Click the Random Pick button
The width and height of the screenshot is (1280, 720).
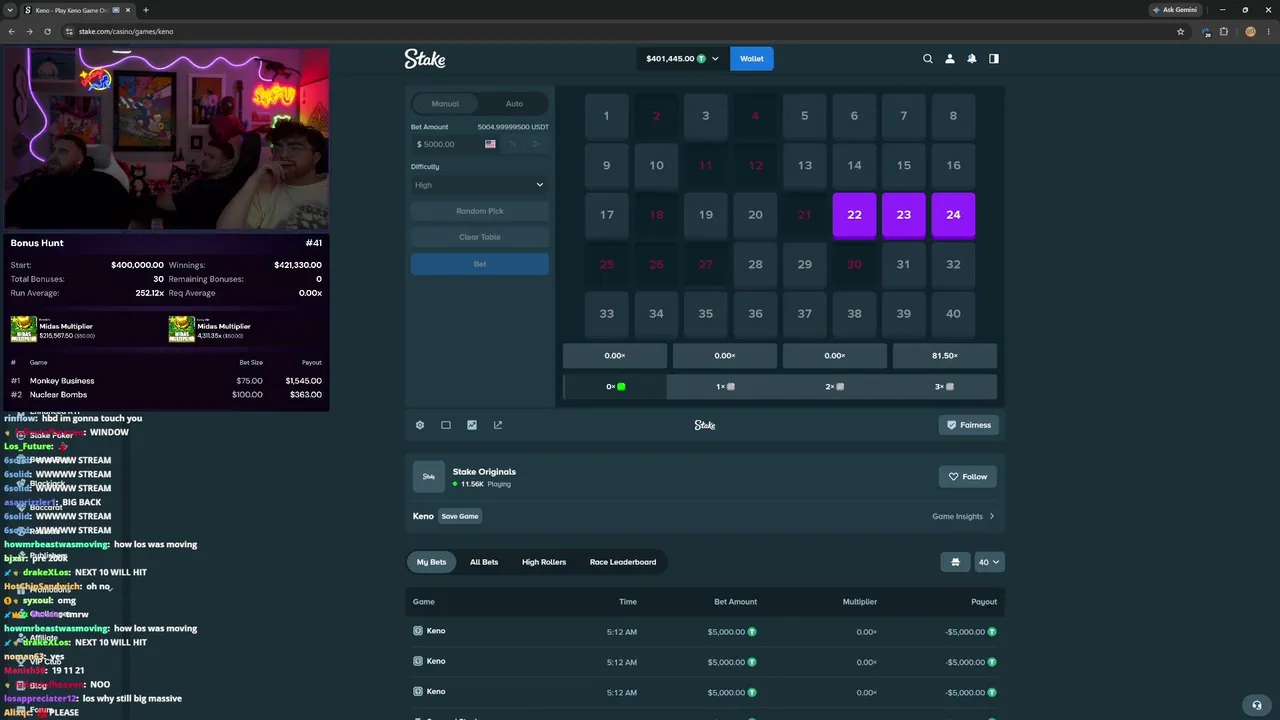(480, 211)
